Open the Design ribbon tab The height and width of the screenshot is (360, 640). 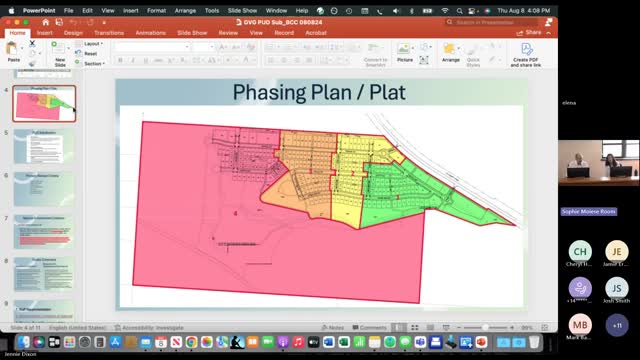(x=73, y=33)
